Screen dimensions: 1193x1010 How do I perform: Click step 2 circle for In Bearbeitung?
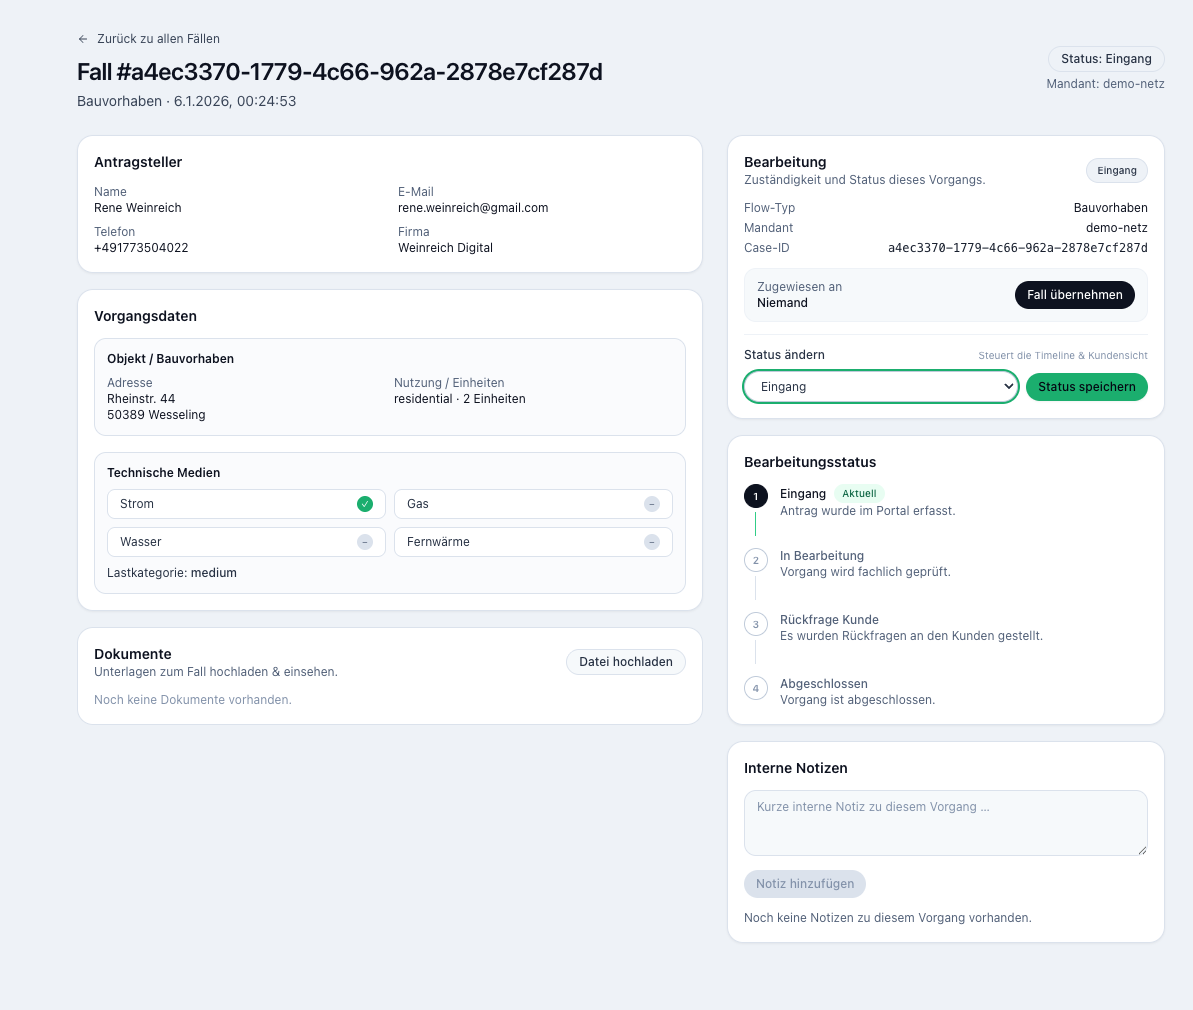click(x=756, y=560)
